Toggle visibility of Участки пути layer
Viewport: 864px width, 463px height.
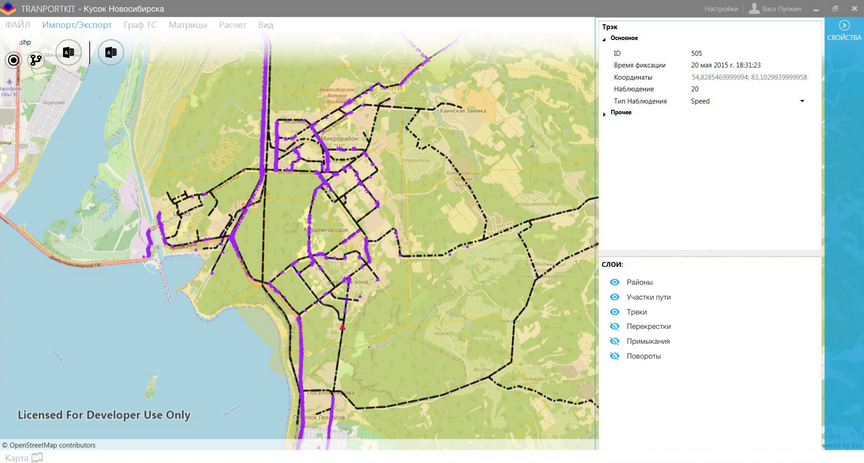point(615,297)
